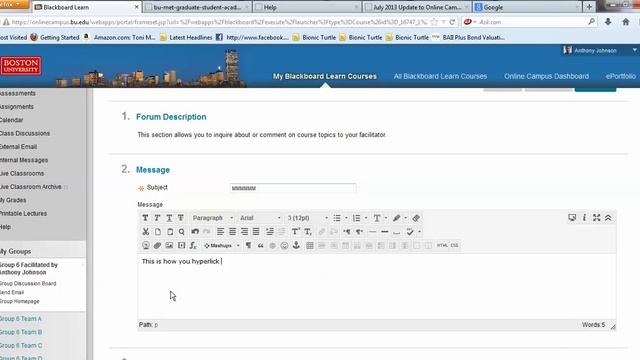Toggle bold formatting in message editor
The image size is (640, 360).
(145, 218)
